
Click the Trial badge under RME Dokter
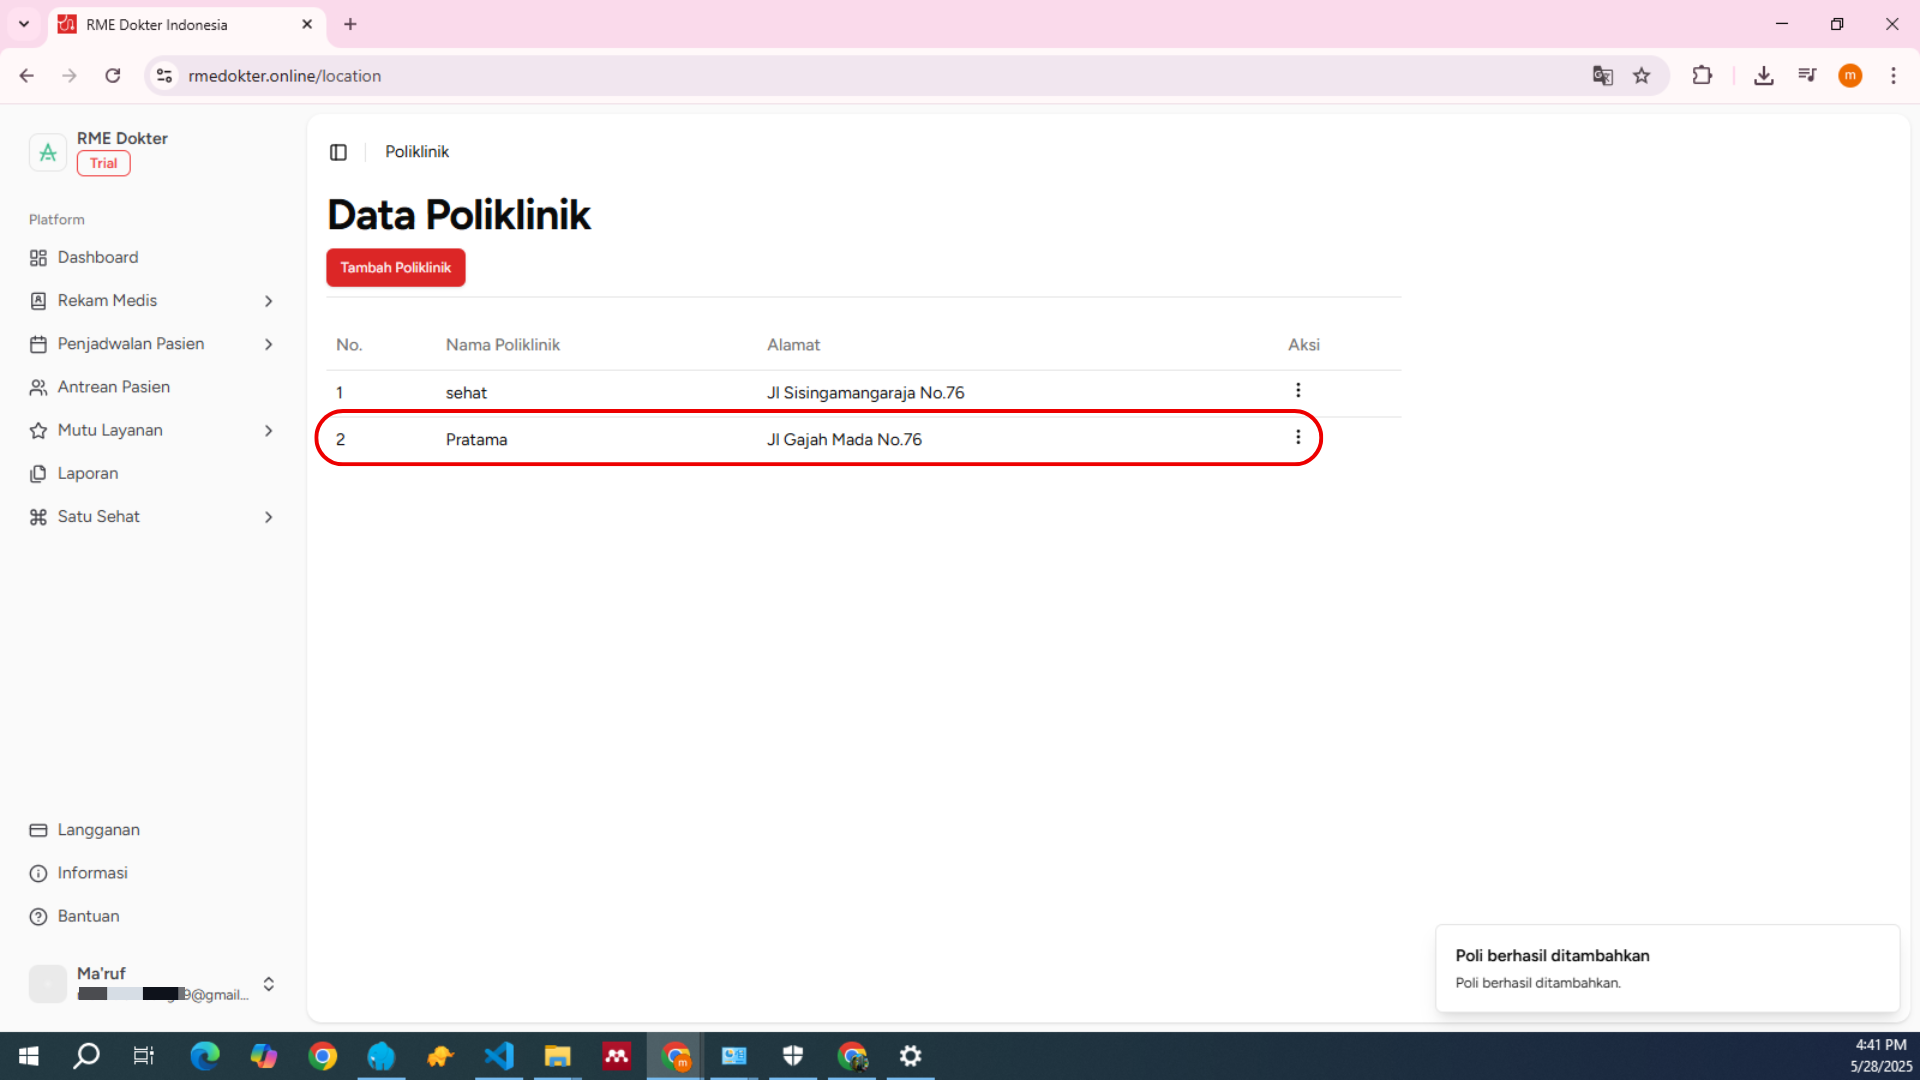103,164
